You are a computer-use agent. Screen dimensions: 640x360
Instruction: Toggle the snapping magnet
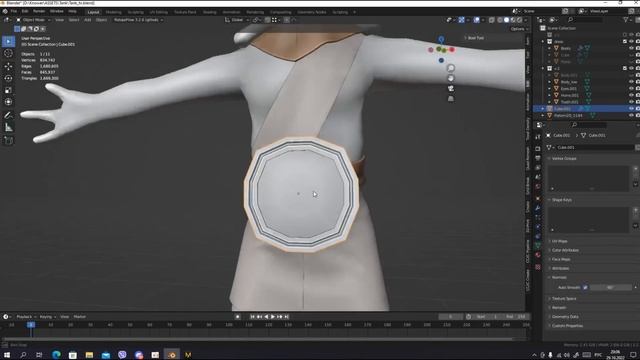click(x=267, y=20)
